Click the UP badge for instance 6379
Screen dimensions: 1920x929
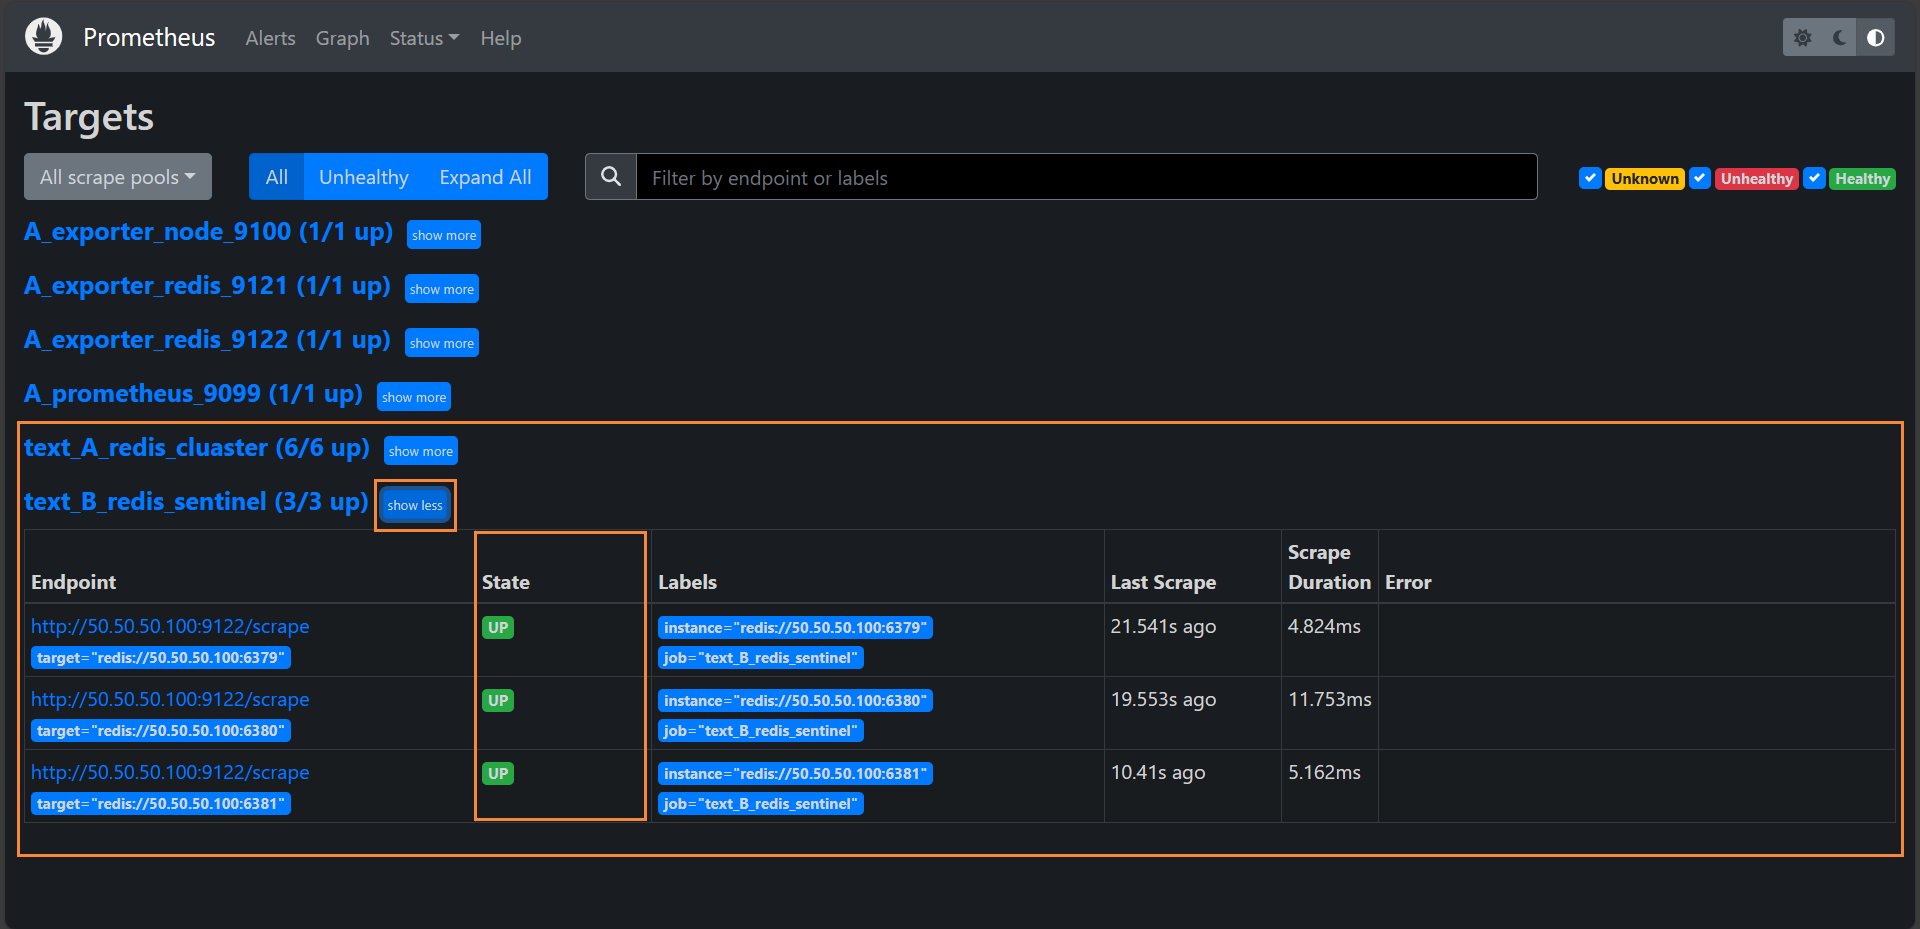tap(498, 628)
